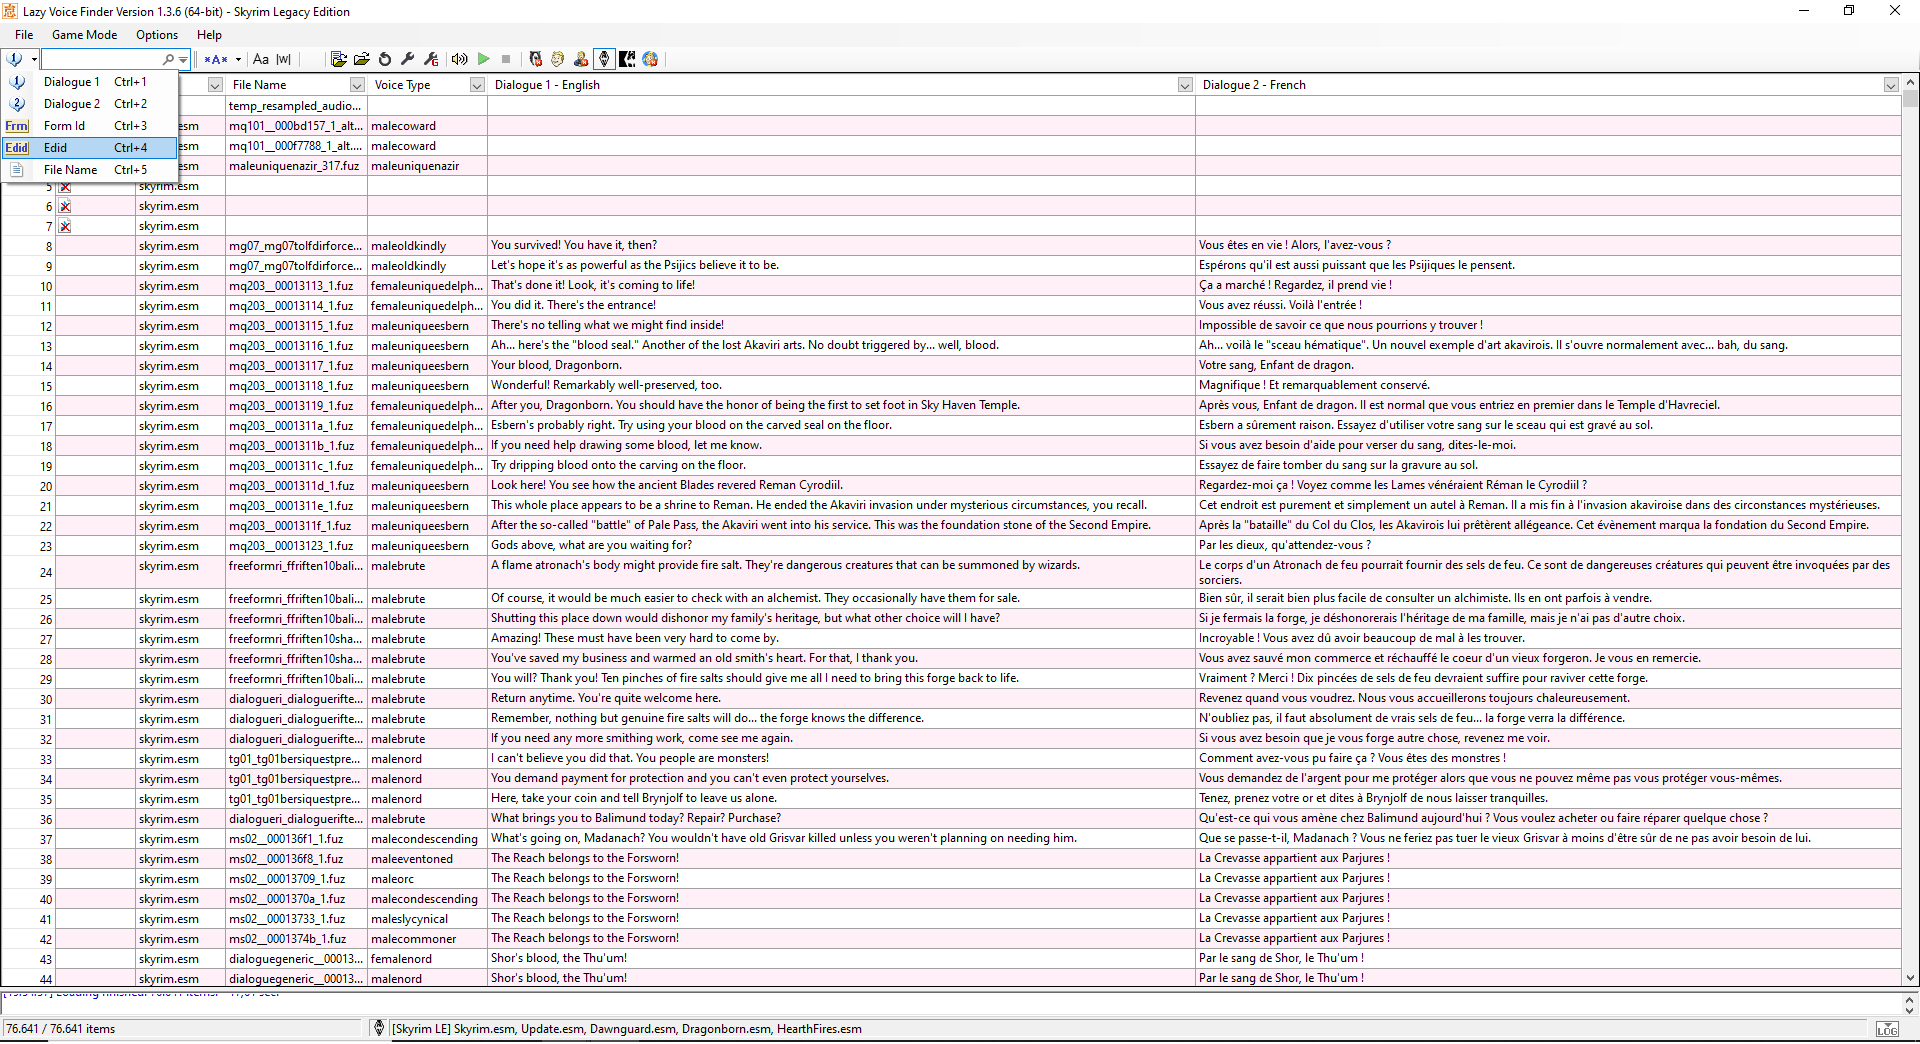Click the Frm icon in dropdown
Viewport: 1920px width, 1044px height.
click(x=17, y=126)
